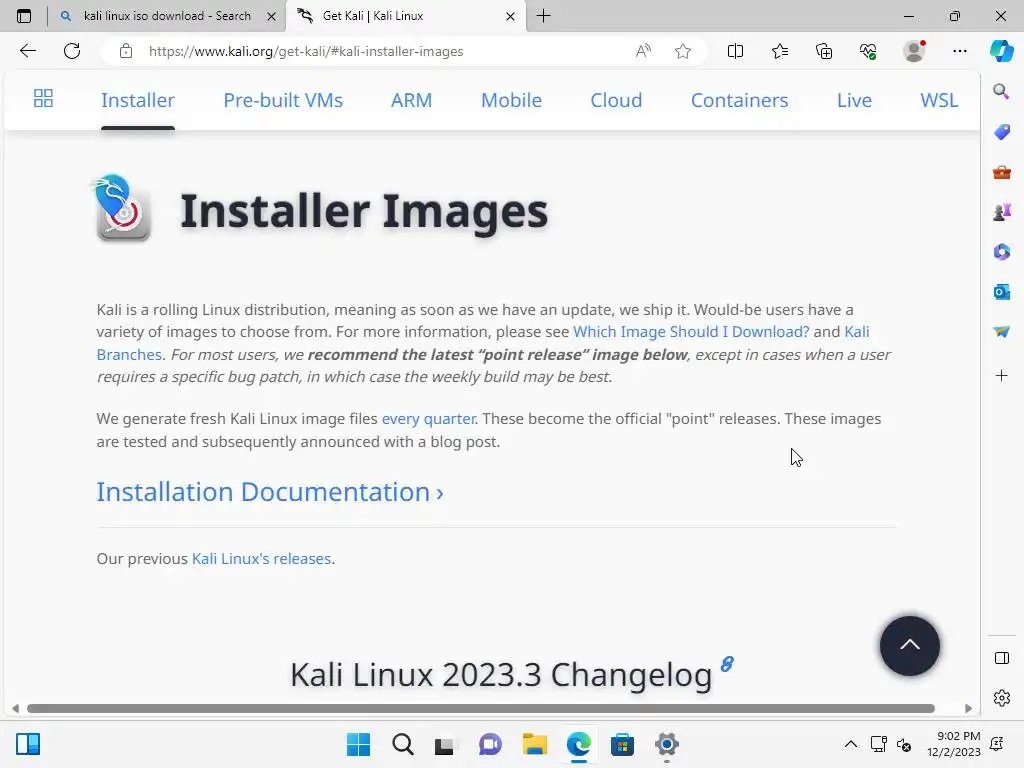1024x768 pixels.
Task: Toggle sidebar visibility panel icon
Action: click(x=1001, y=658)
